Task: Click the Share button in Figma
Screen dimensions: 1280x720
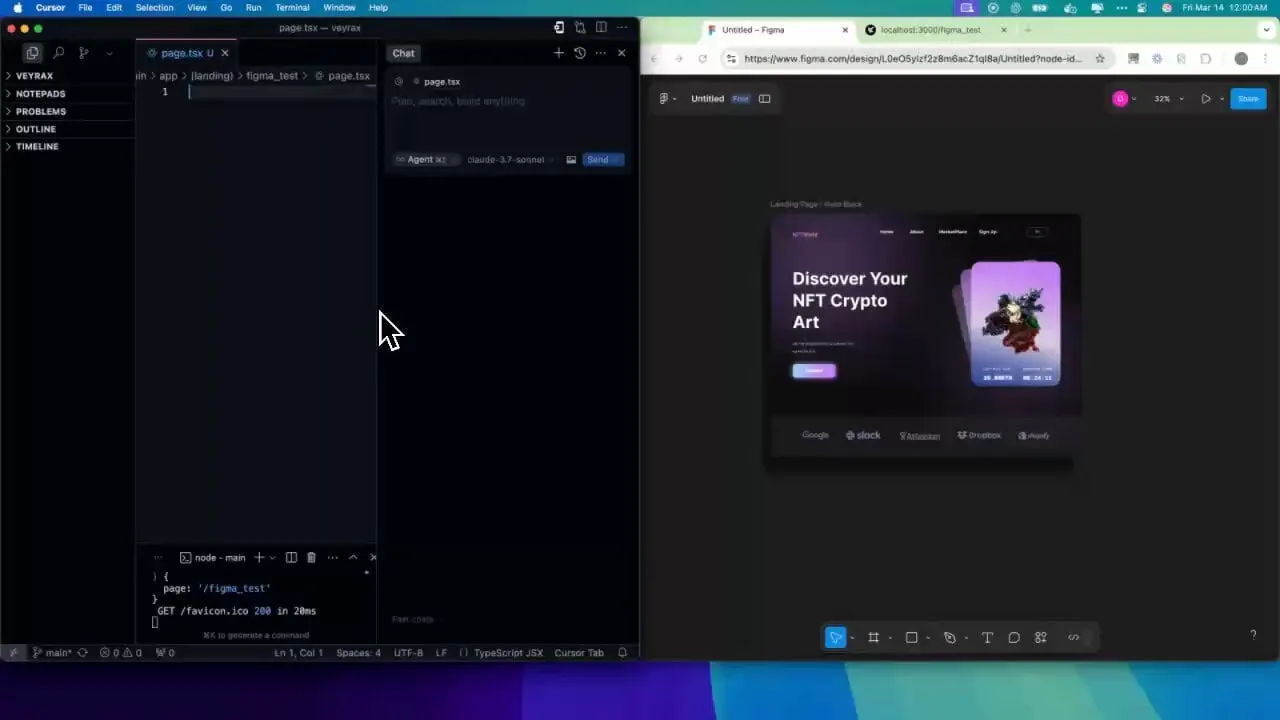Action: (1247, 98)
